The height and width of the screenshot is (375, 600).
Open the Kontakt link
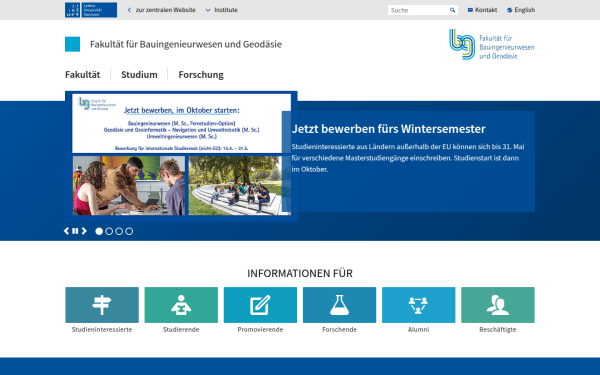pyautogui.click(x=482, y=10)
